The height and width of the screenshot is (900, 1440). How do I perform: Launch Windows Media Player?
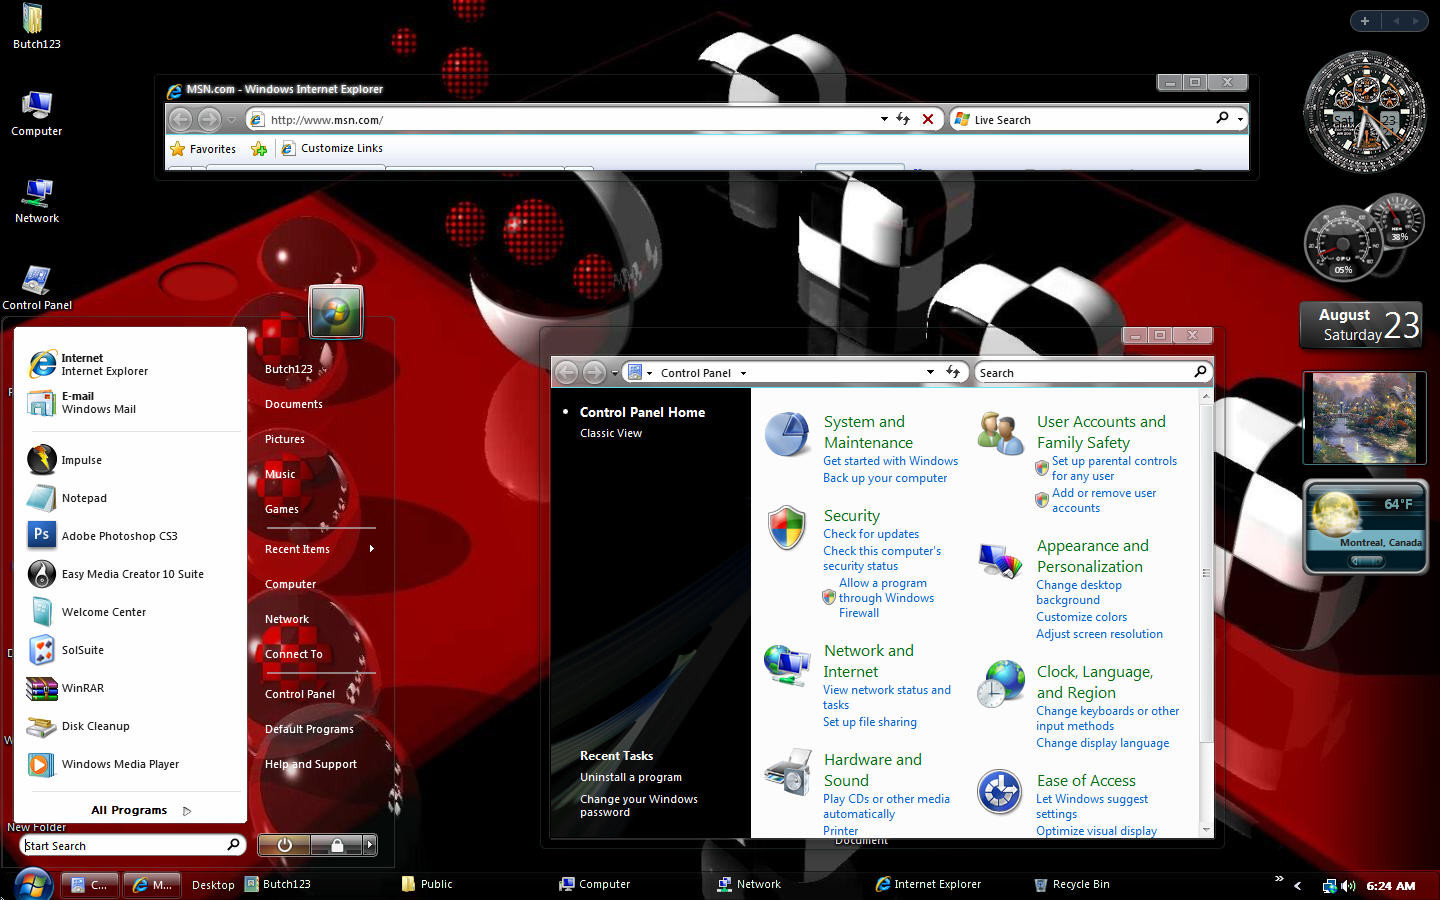click(x=132, y=764)
